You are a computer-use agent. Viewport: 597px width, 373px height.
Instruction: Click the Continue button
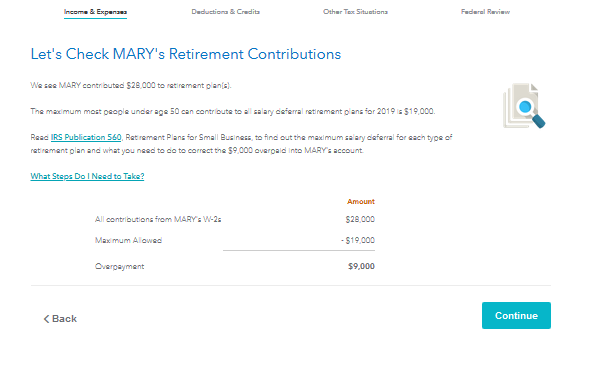click(516, 316)
